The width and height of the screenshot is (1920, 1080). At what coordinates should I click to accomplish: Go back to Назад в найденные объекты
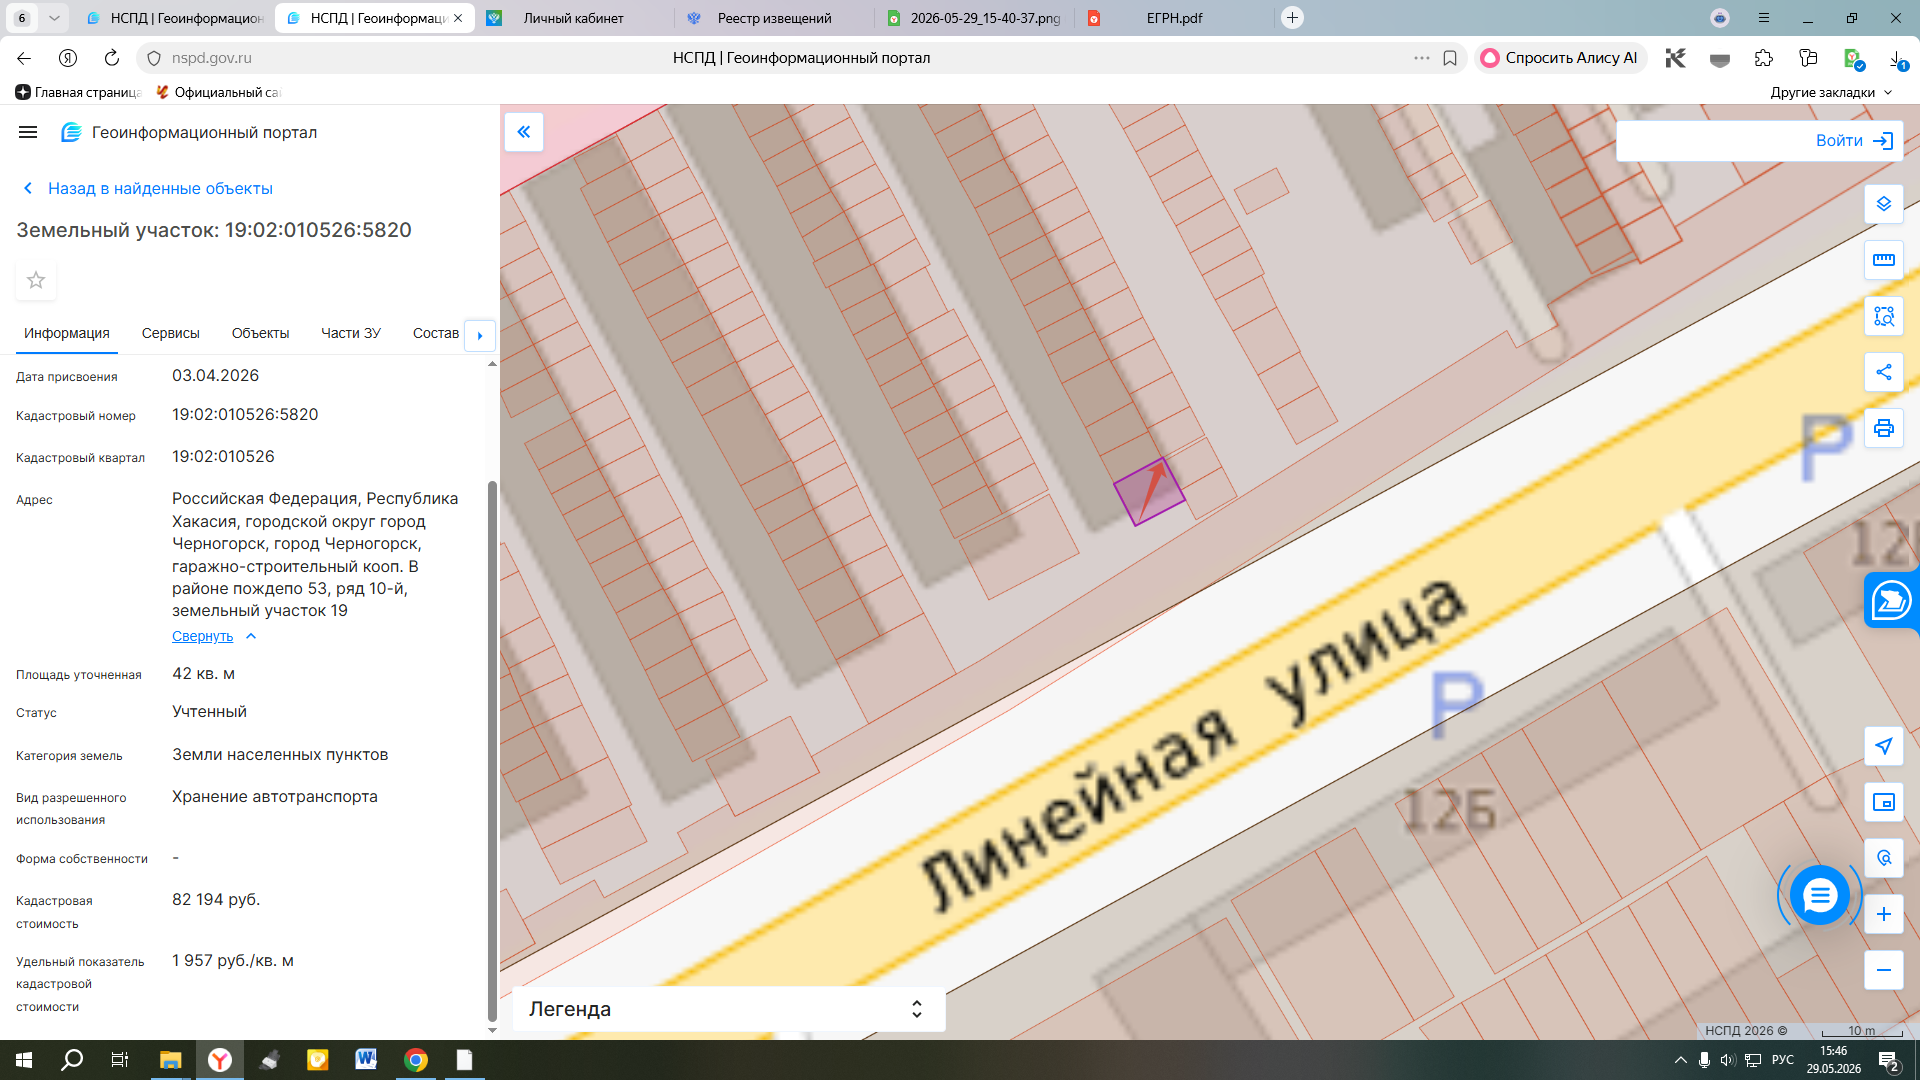click(x=147, y=188)
